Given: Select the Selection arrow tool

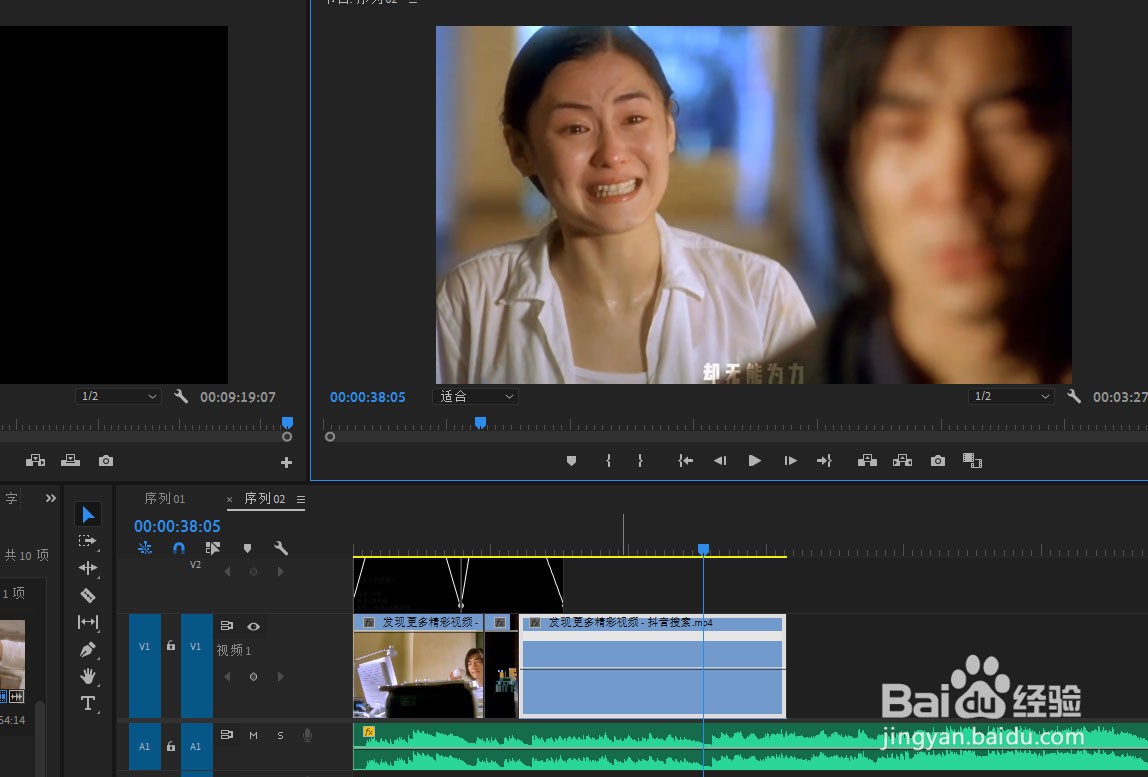Looking at the screenshot, I should pyautogui.click(x=88, y=514).
